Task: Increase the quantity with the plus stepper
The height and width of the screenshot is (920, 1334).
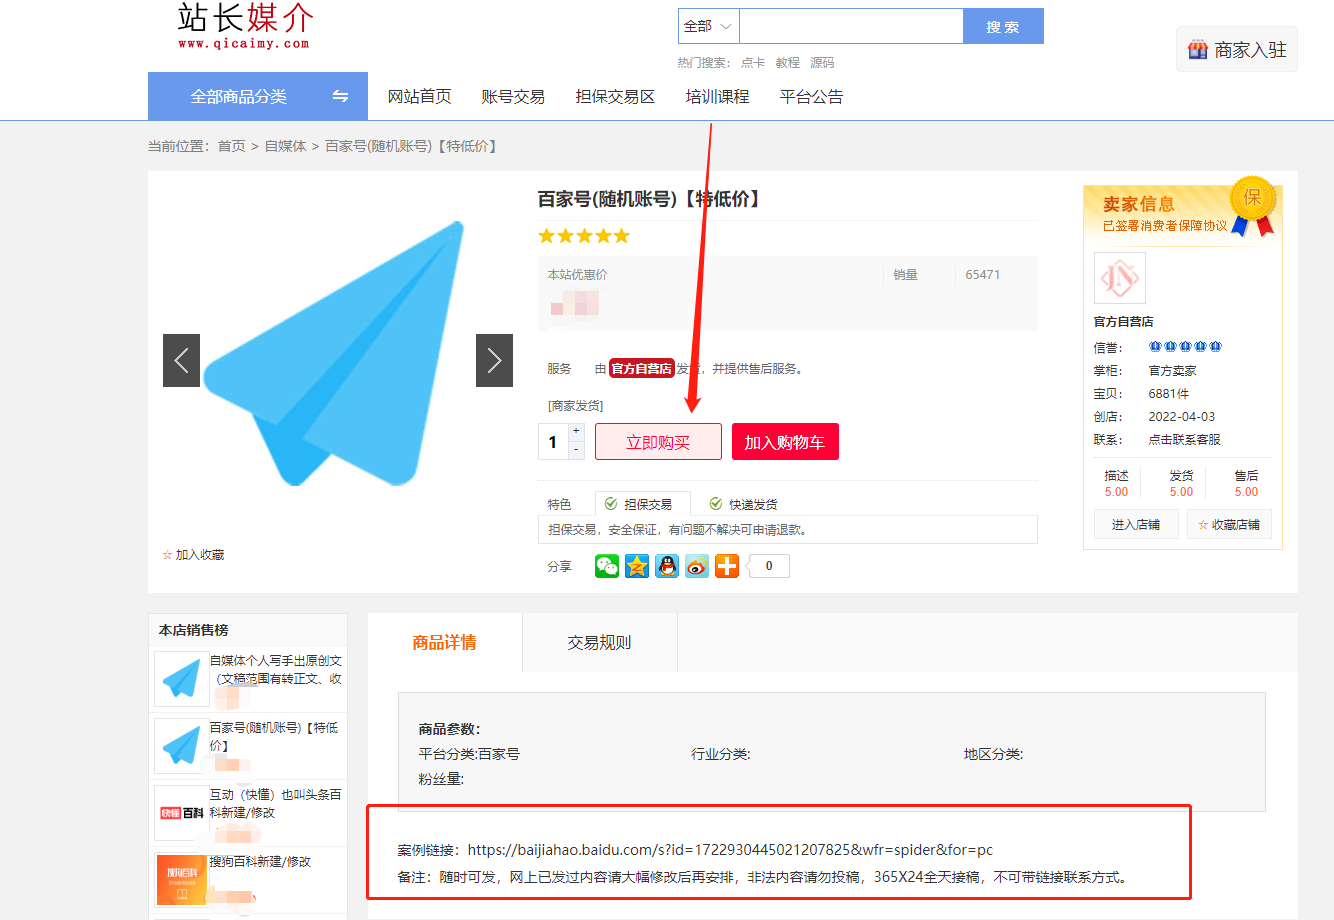Action: [576, 431]
